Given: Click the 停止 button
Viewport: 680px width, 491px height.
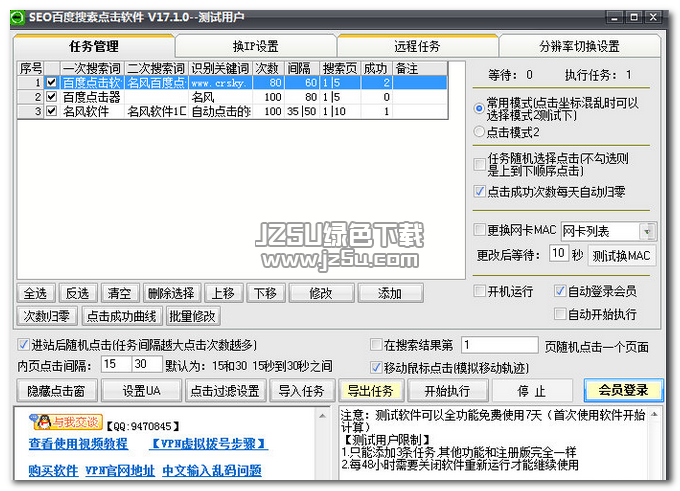Looking at the screenshot, I should pos(532,391).
